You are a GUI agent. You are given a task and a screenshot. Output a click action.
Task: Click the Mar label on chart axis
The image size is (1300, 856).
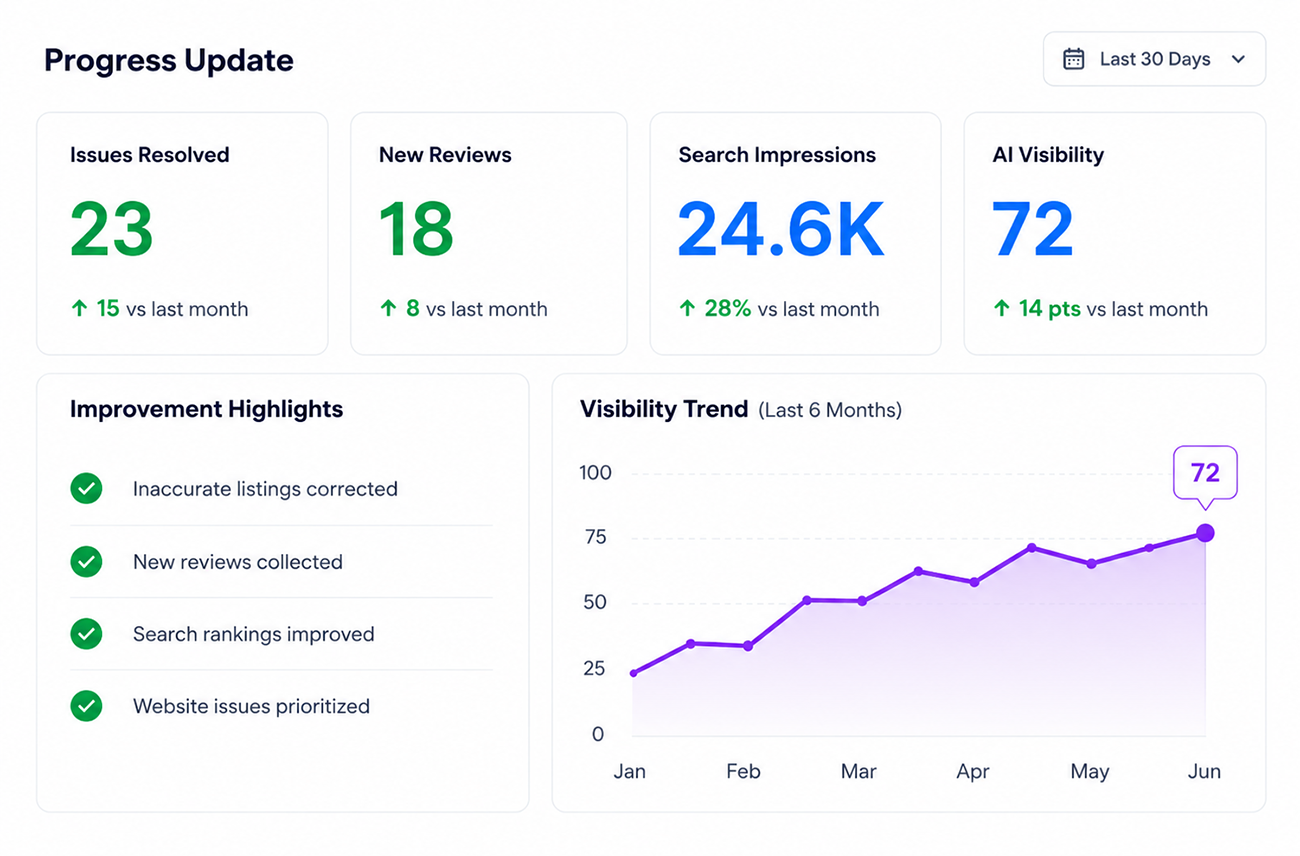(x=859, y=772)
